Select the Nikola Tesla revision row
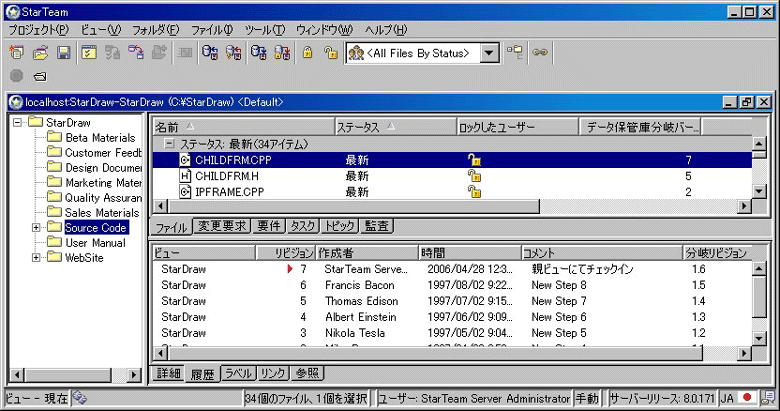Viewport: 780px width, 411px height. pos(452,333)
